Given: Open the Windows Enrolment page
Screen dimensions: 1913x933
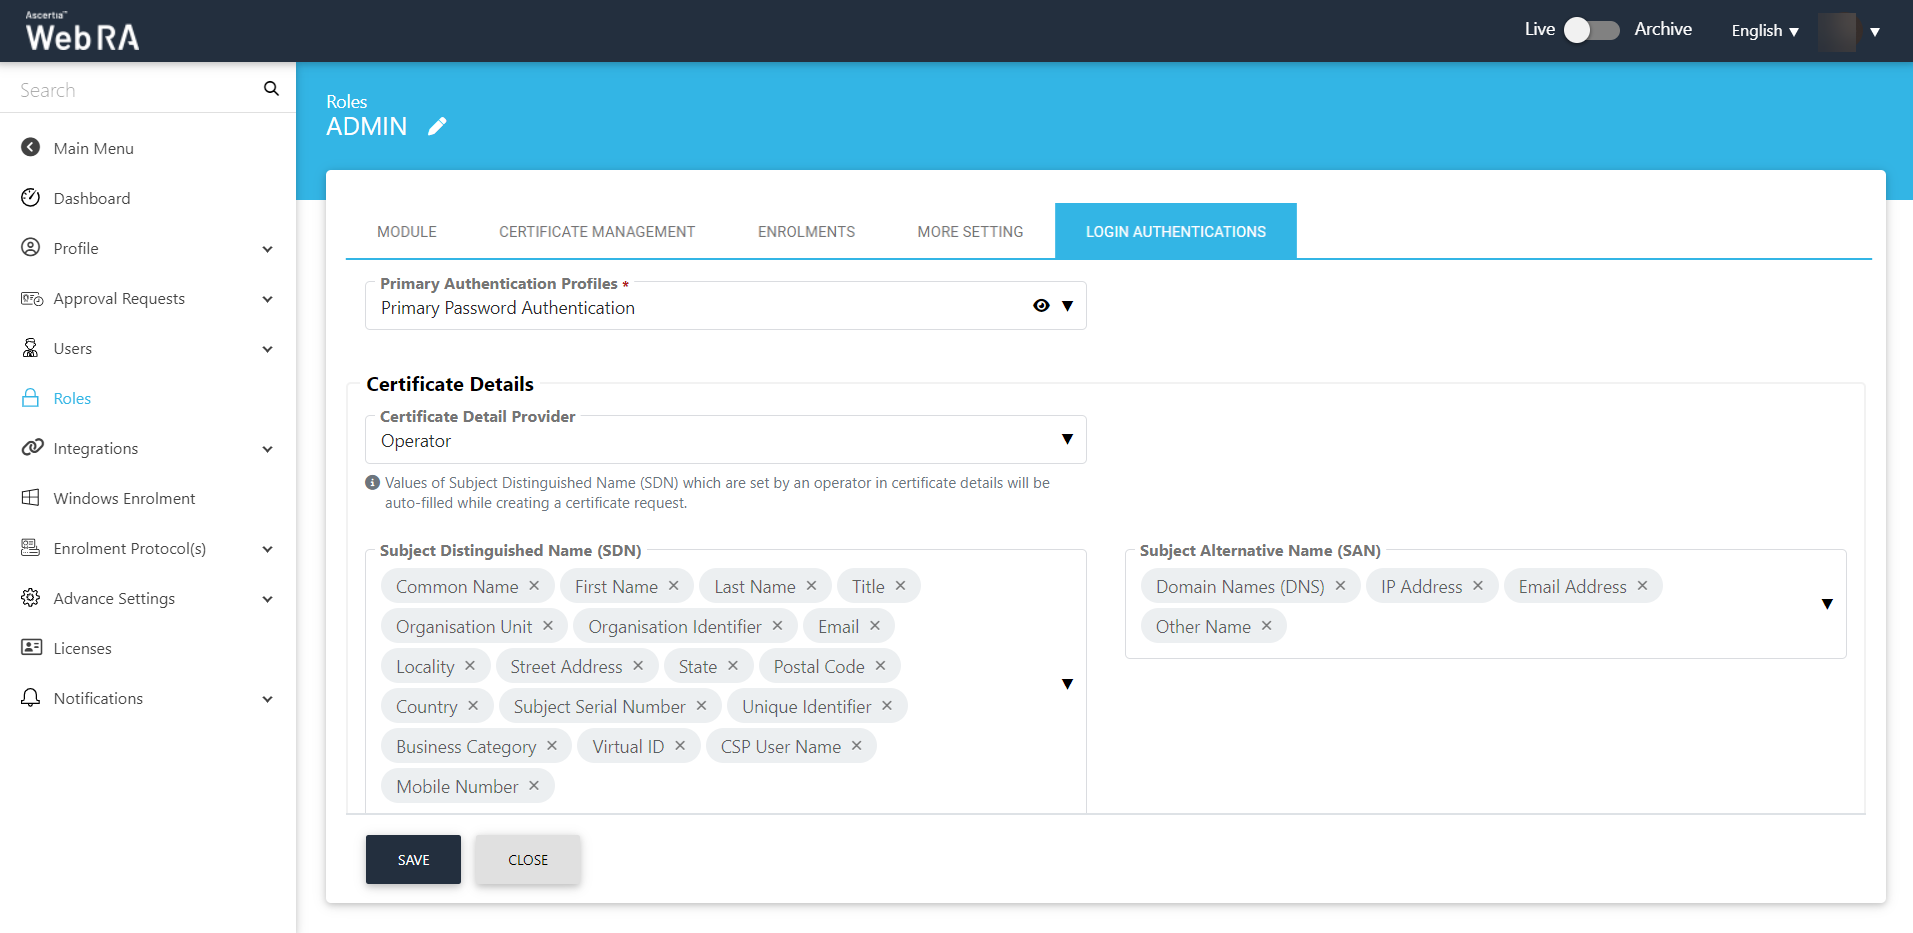Looking at the screenshot, I should pos(124,498).
